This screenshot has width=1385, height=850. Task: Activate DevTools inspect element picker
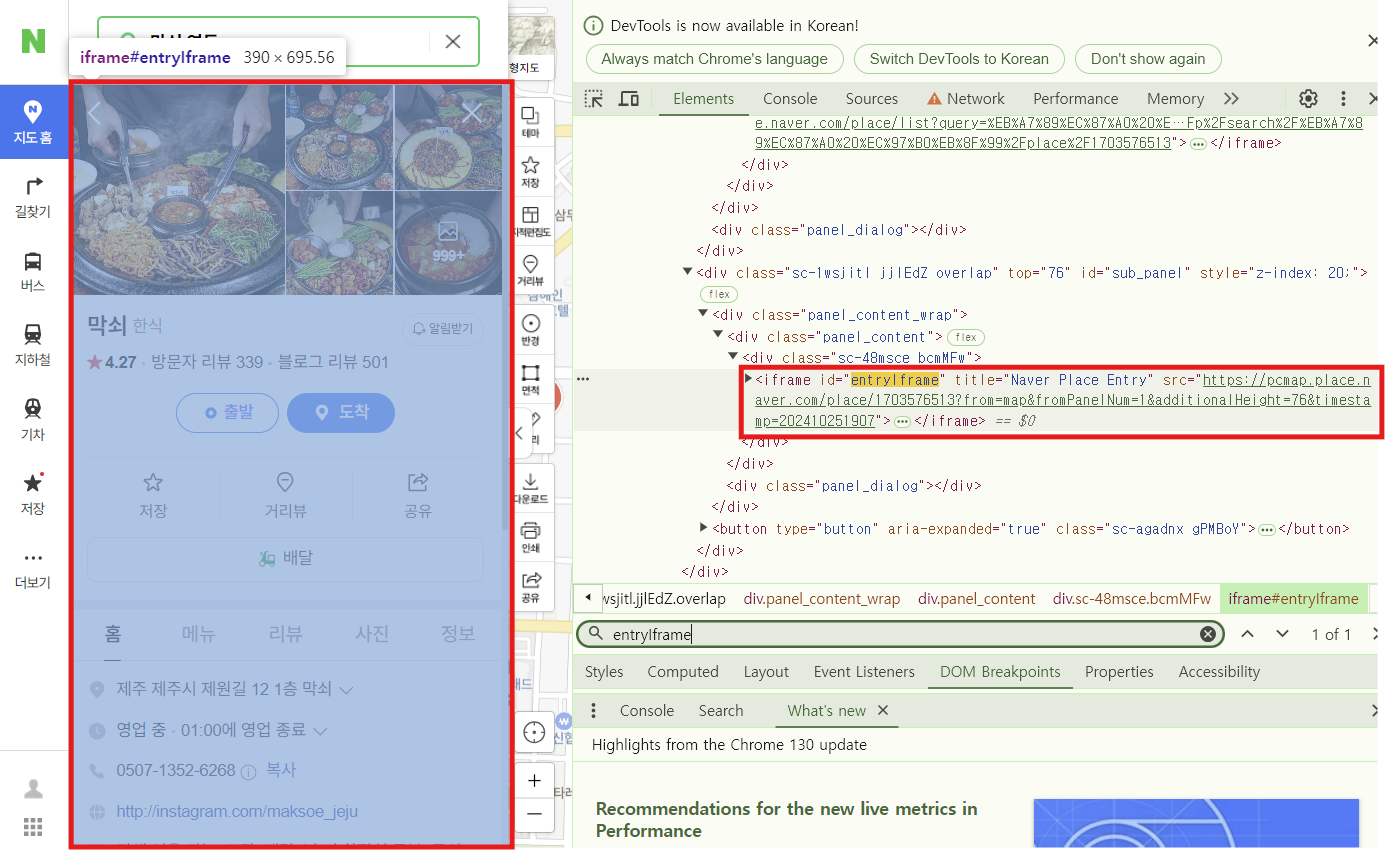(x=594, y=98)
